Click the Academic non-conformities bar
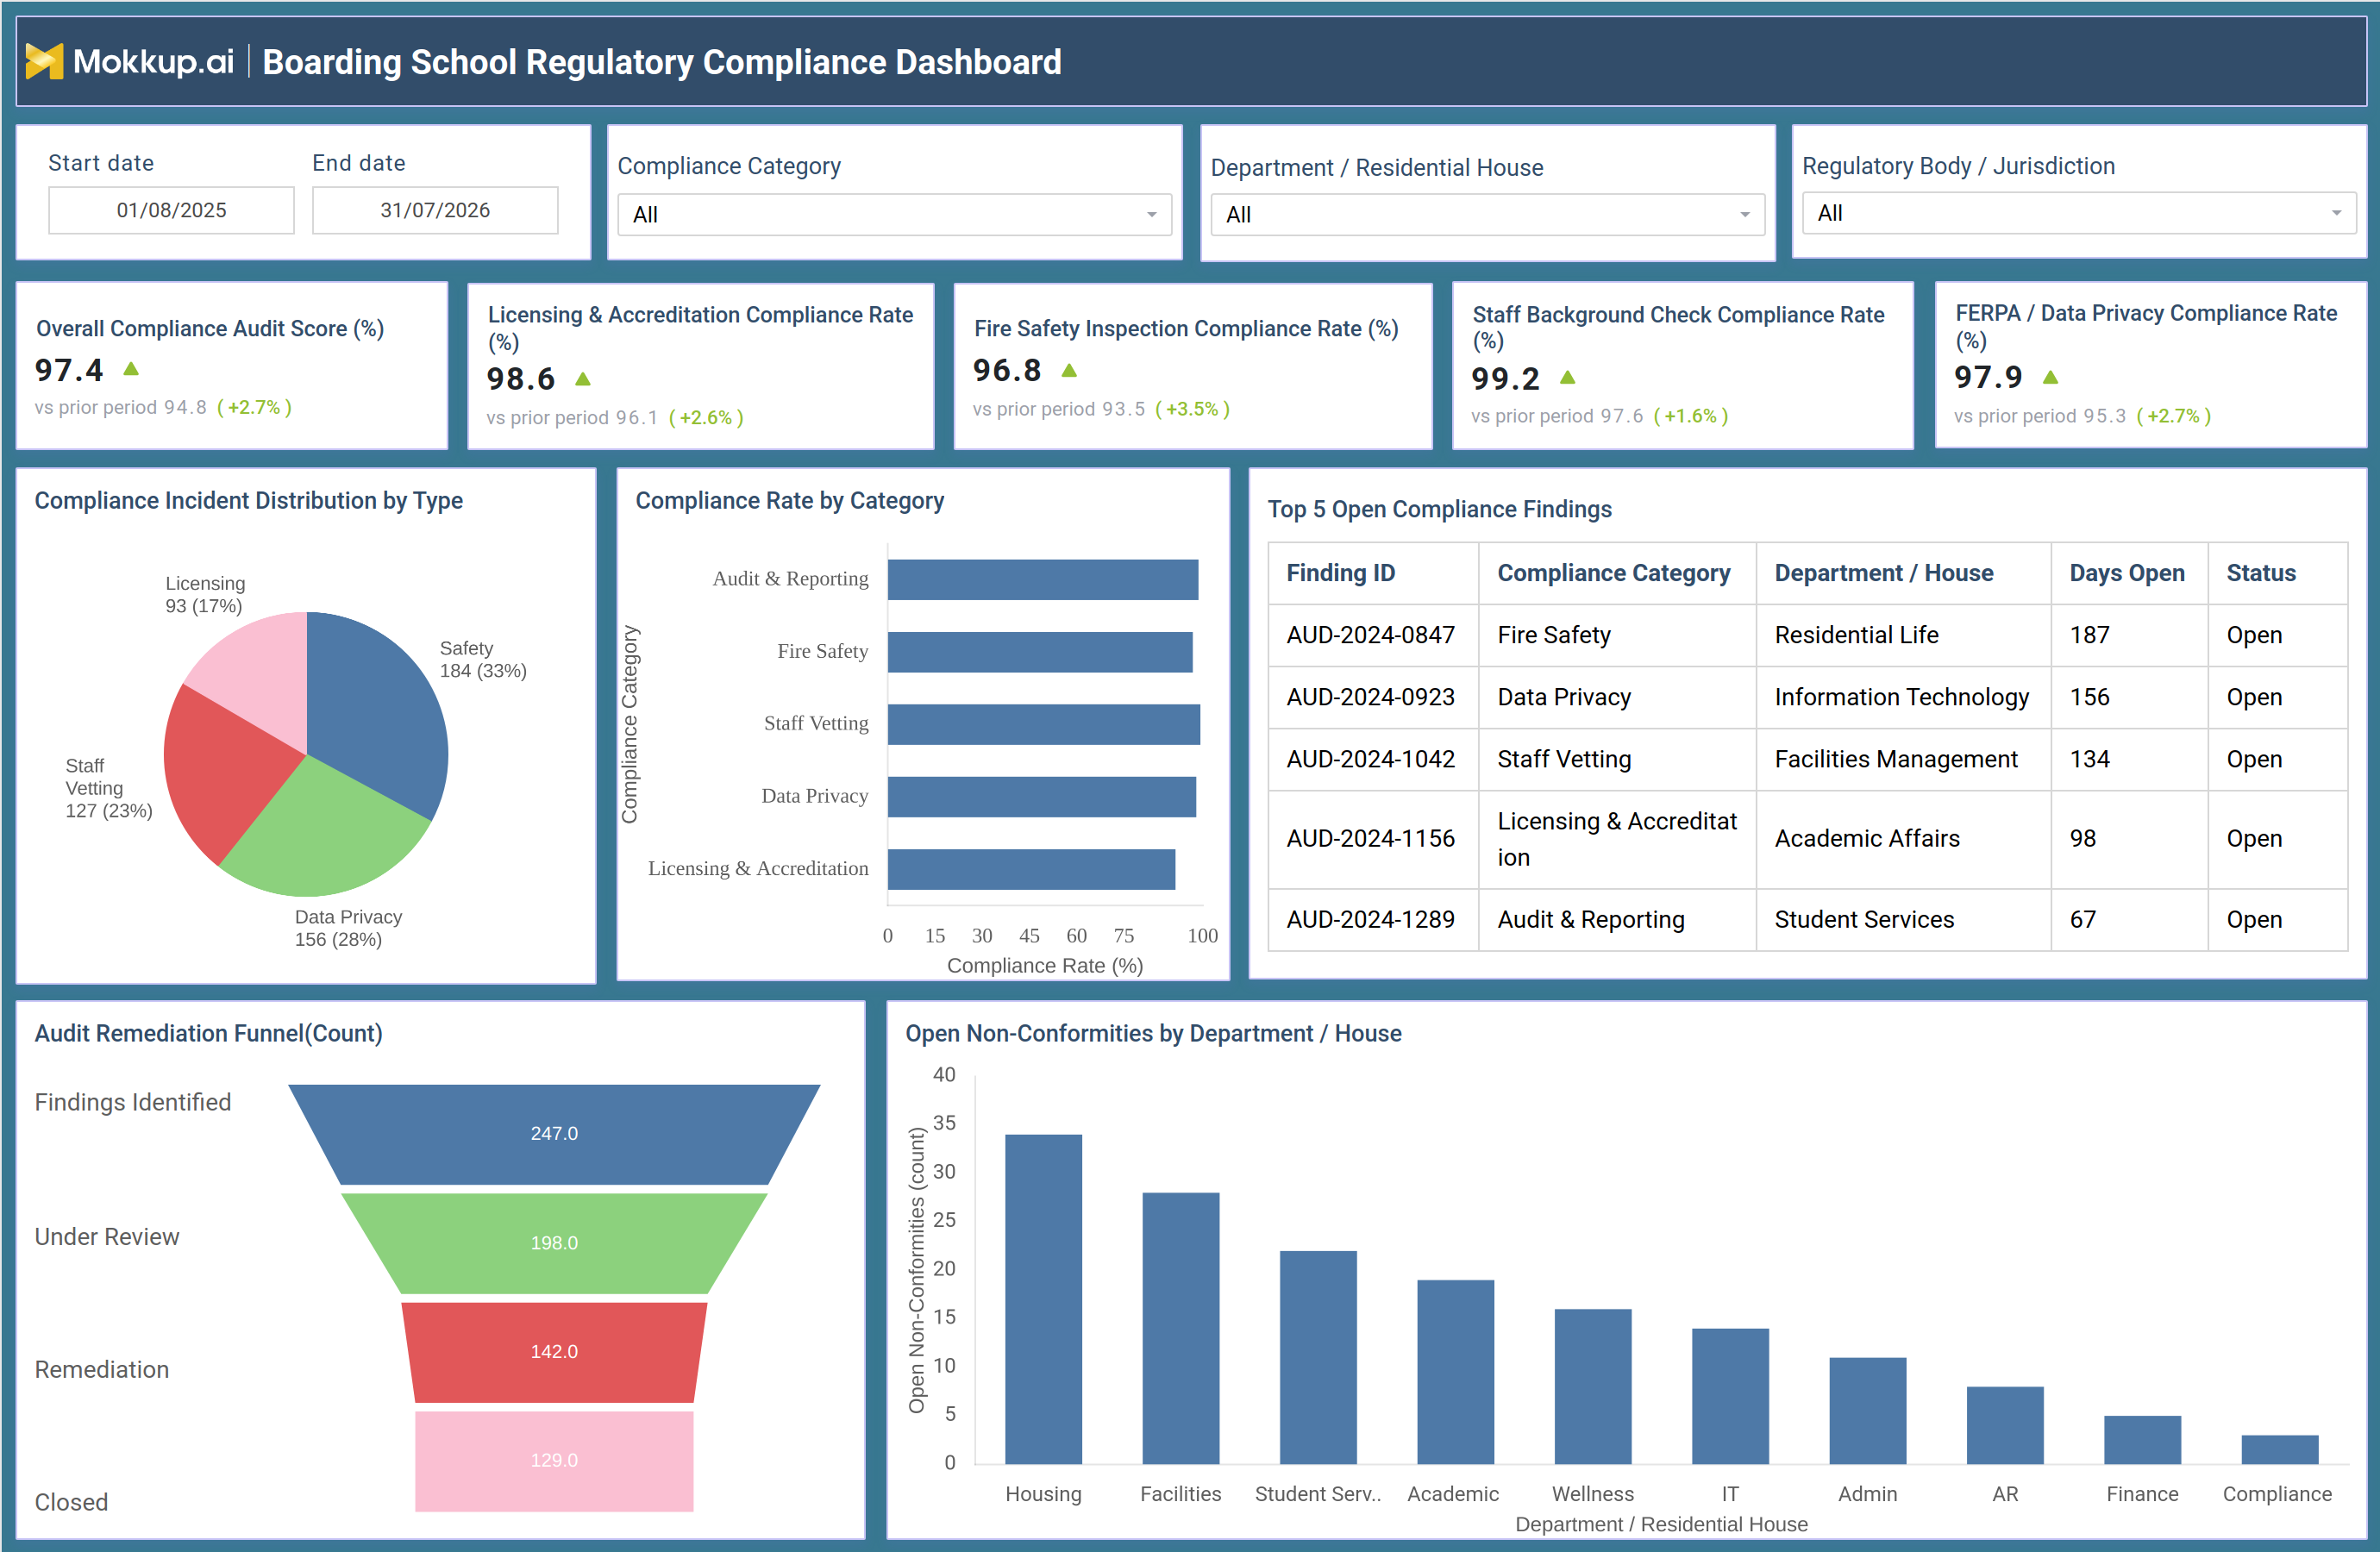Screen dimensions: 2380x1552 [1455, 1371]
